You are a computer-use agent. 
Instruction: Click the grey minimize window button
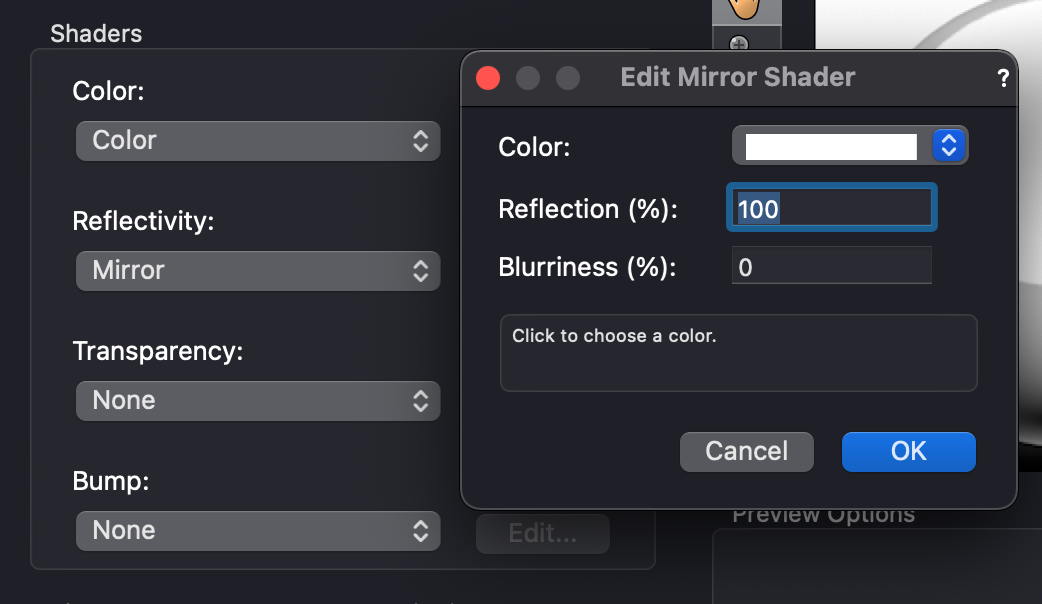528,78
